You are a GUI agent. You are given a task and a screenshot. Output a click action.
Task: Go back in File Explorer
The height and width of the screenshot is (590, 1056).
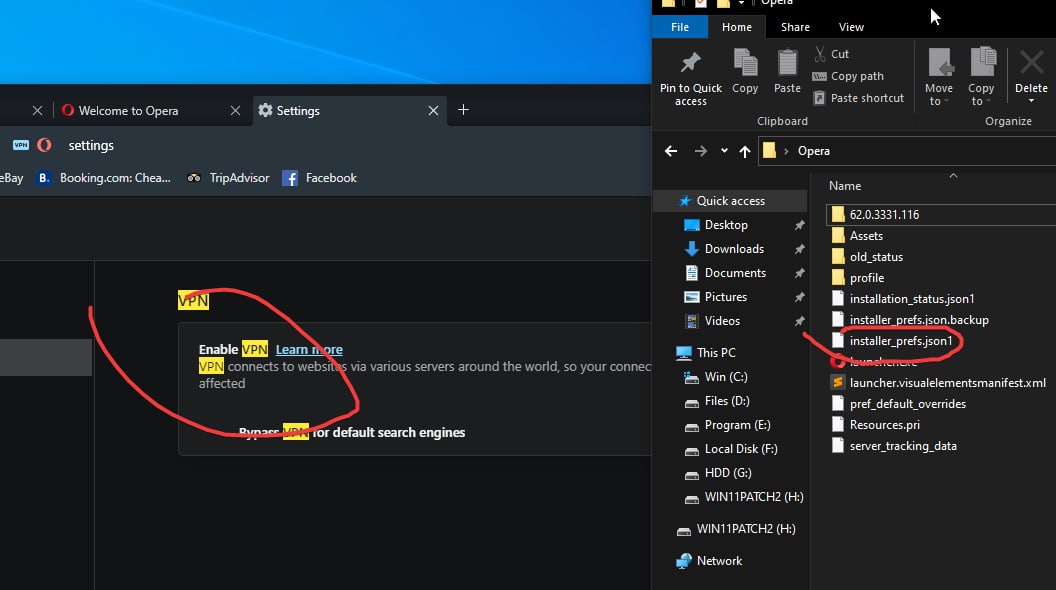[671, 151]
